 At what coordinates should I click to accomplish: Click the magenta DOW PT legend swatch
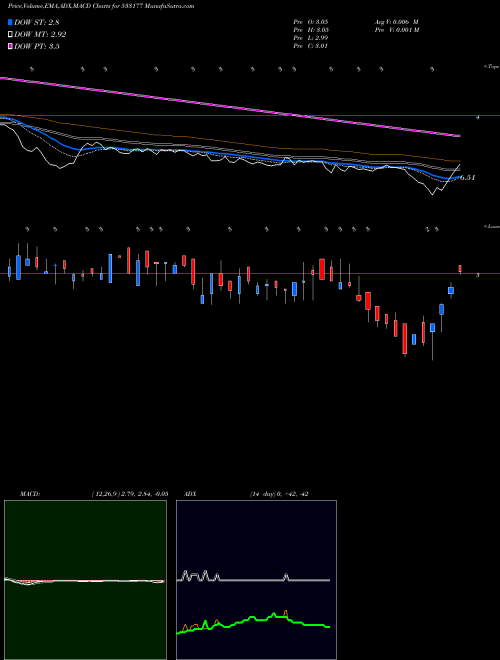(x=10, y=46)
